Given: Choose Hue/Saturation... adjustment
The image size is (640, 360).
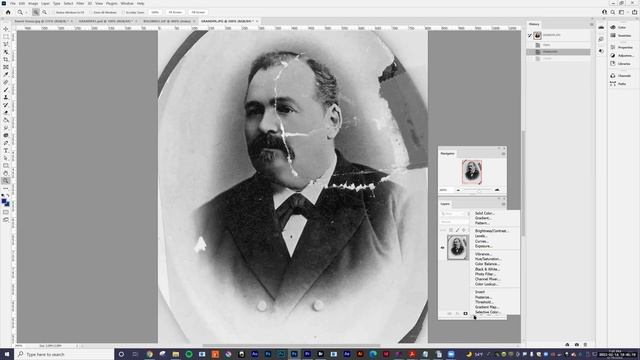Looking at the screenshot, I should [x=488, y=259].
